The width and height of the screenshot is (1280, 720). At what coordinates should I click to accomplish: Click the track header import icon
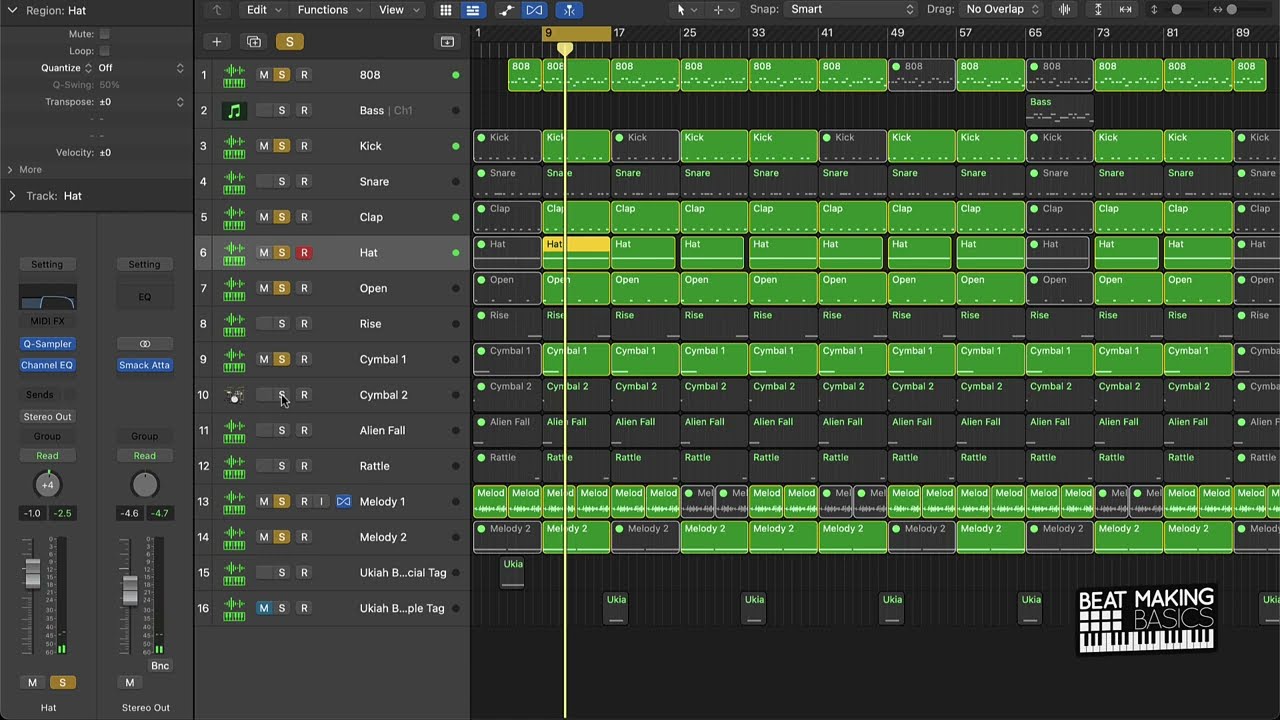(x=447, y=42)
